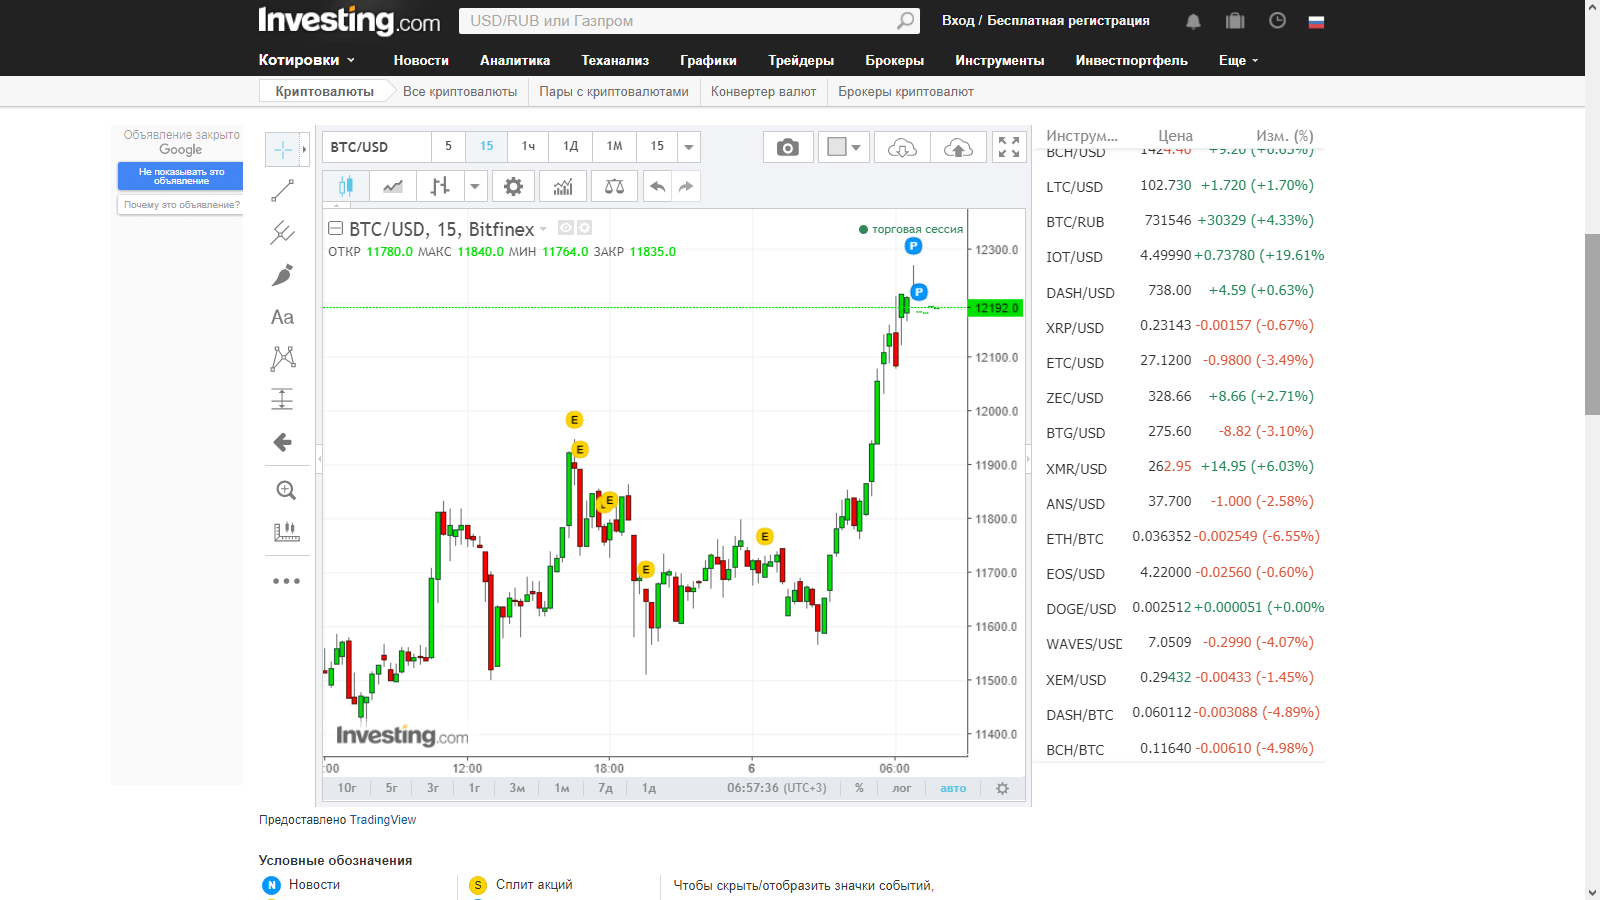Open the Конвертер валют tab

tap(763, 91)
